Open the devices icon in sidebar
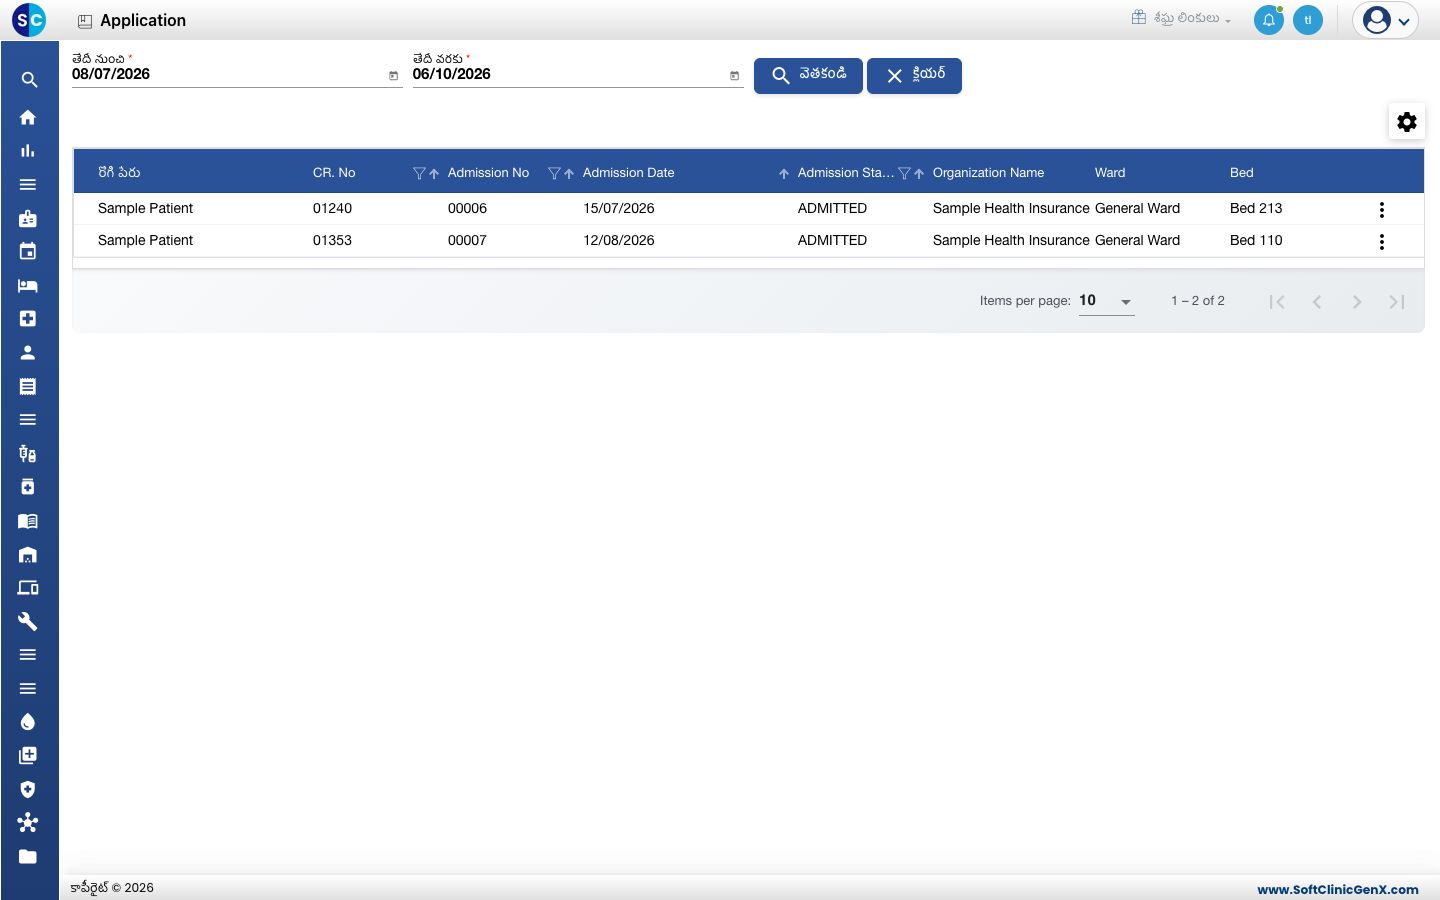The width and height of the screenshot is (1440, 900). coord(28,588)
